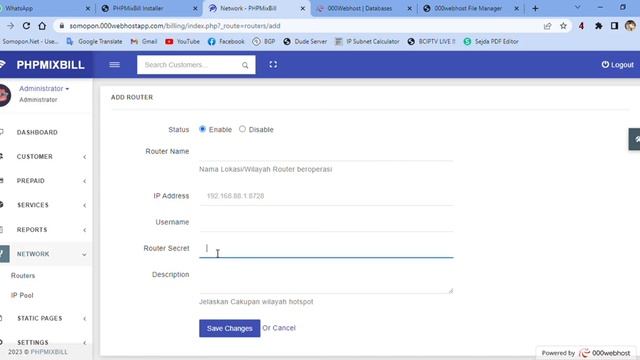Open the Dashboard menu item
Viewport: 640px width, 360px height.
(46, 132)
